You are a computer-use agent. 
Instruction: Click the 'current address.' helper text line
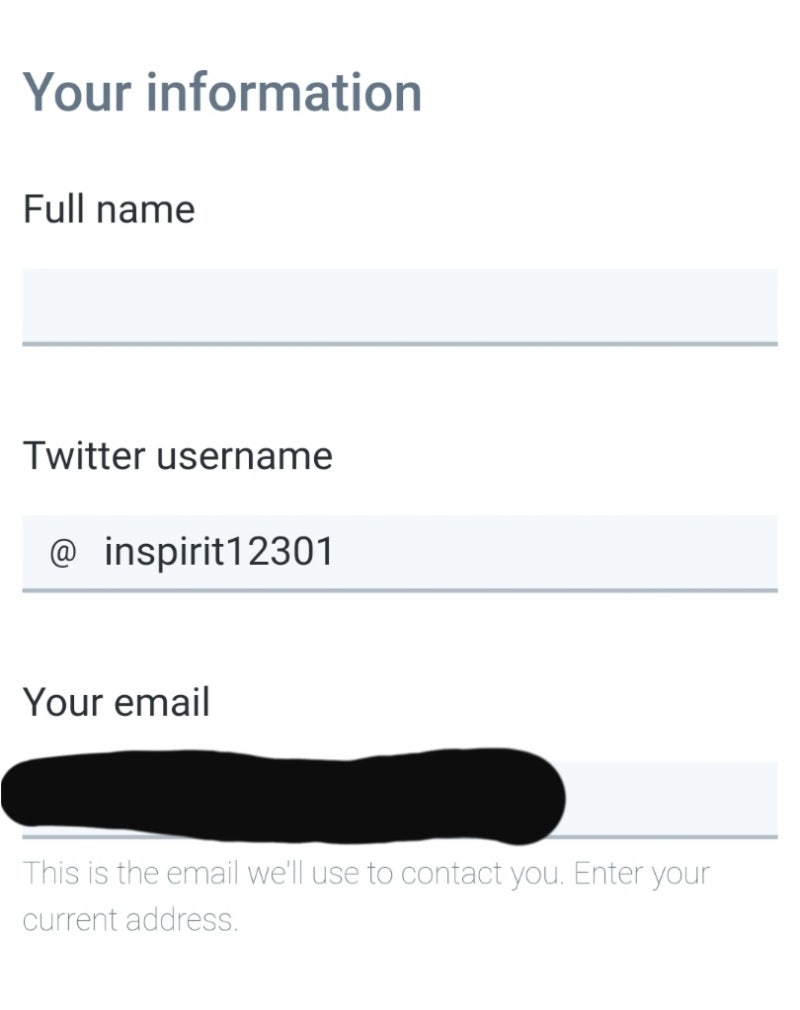point(130,919)
